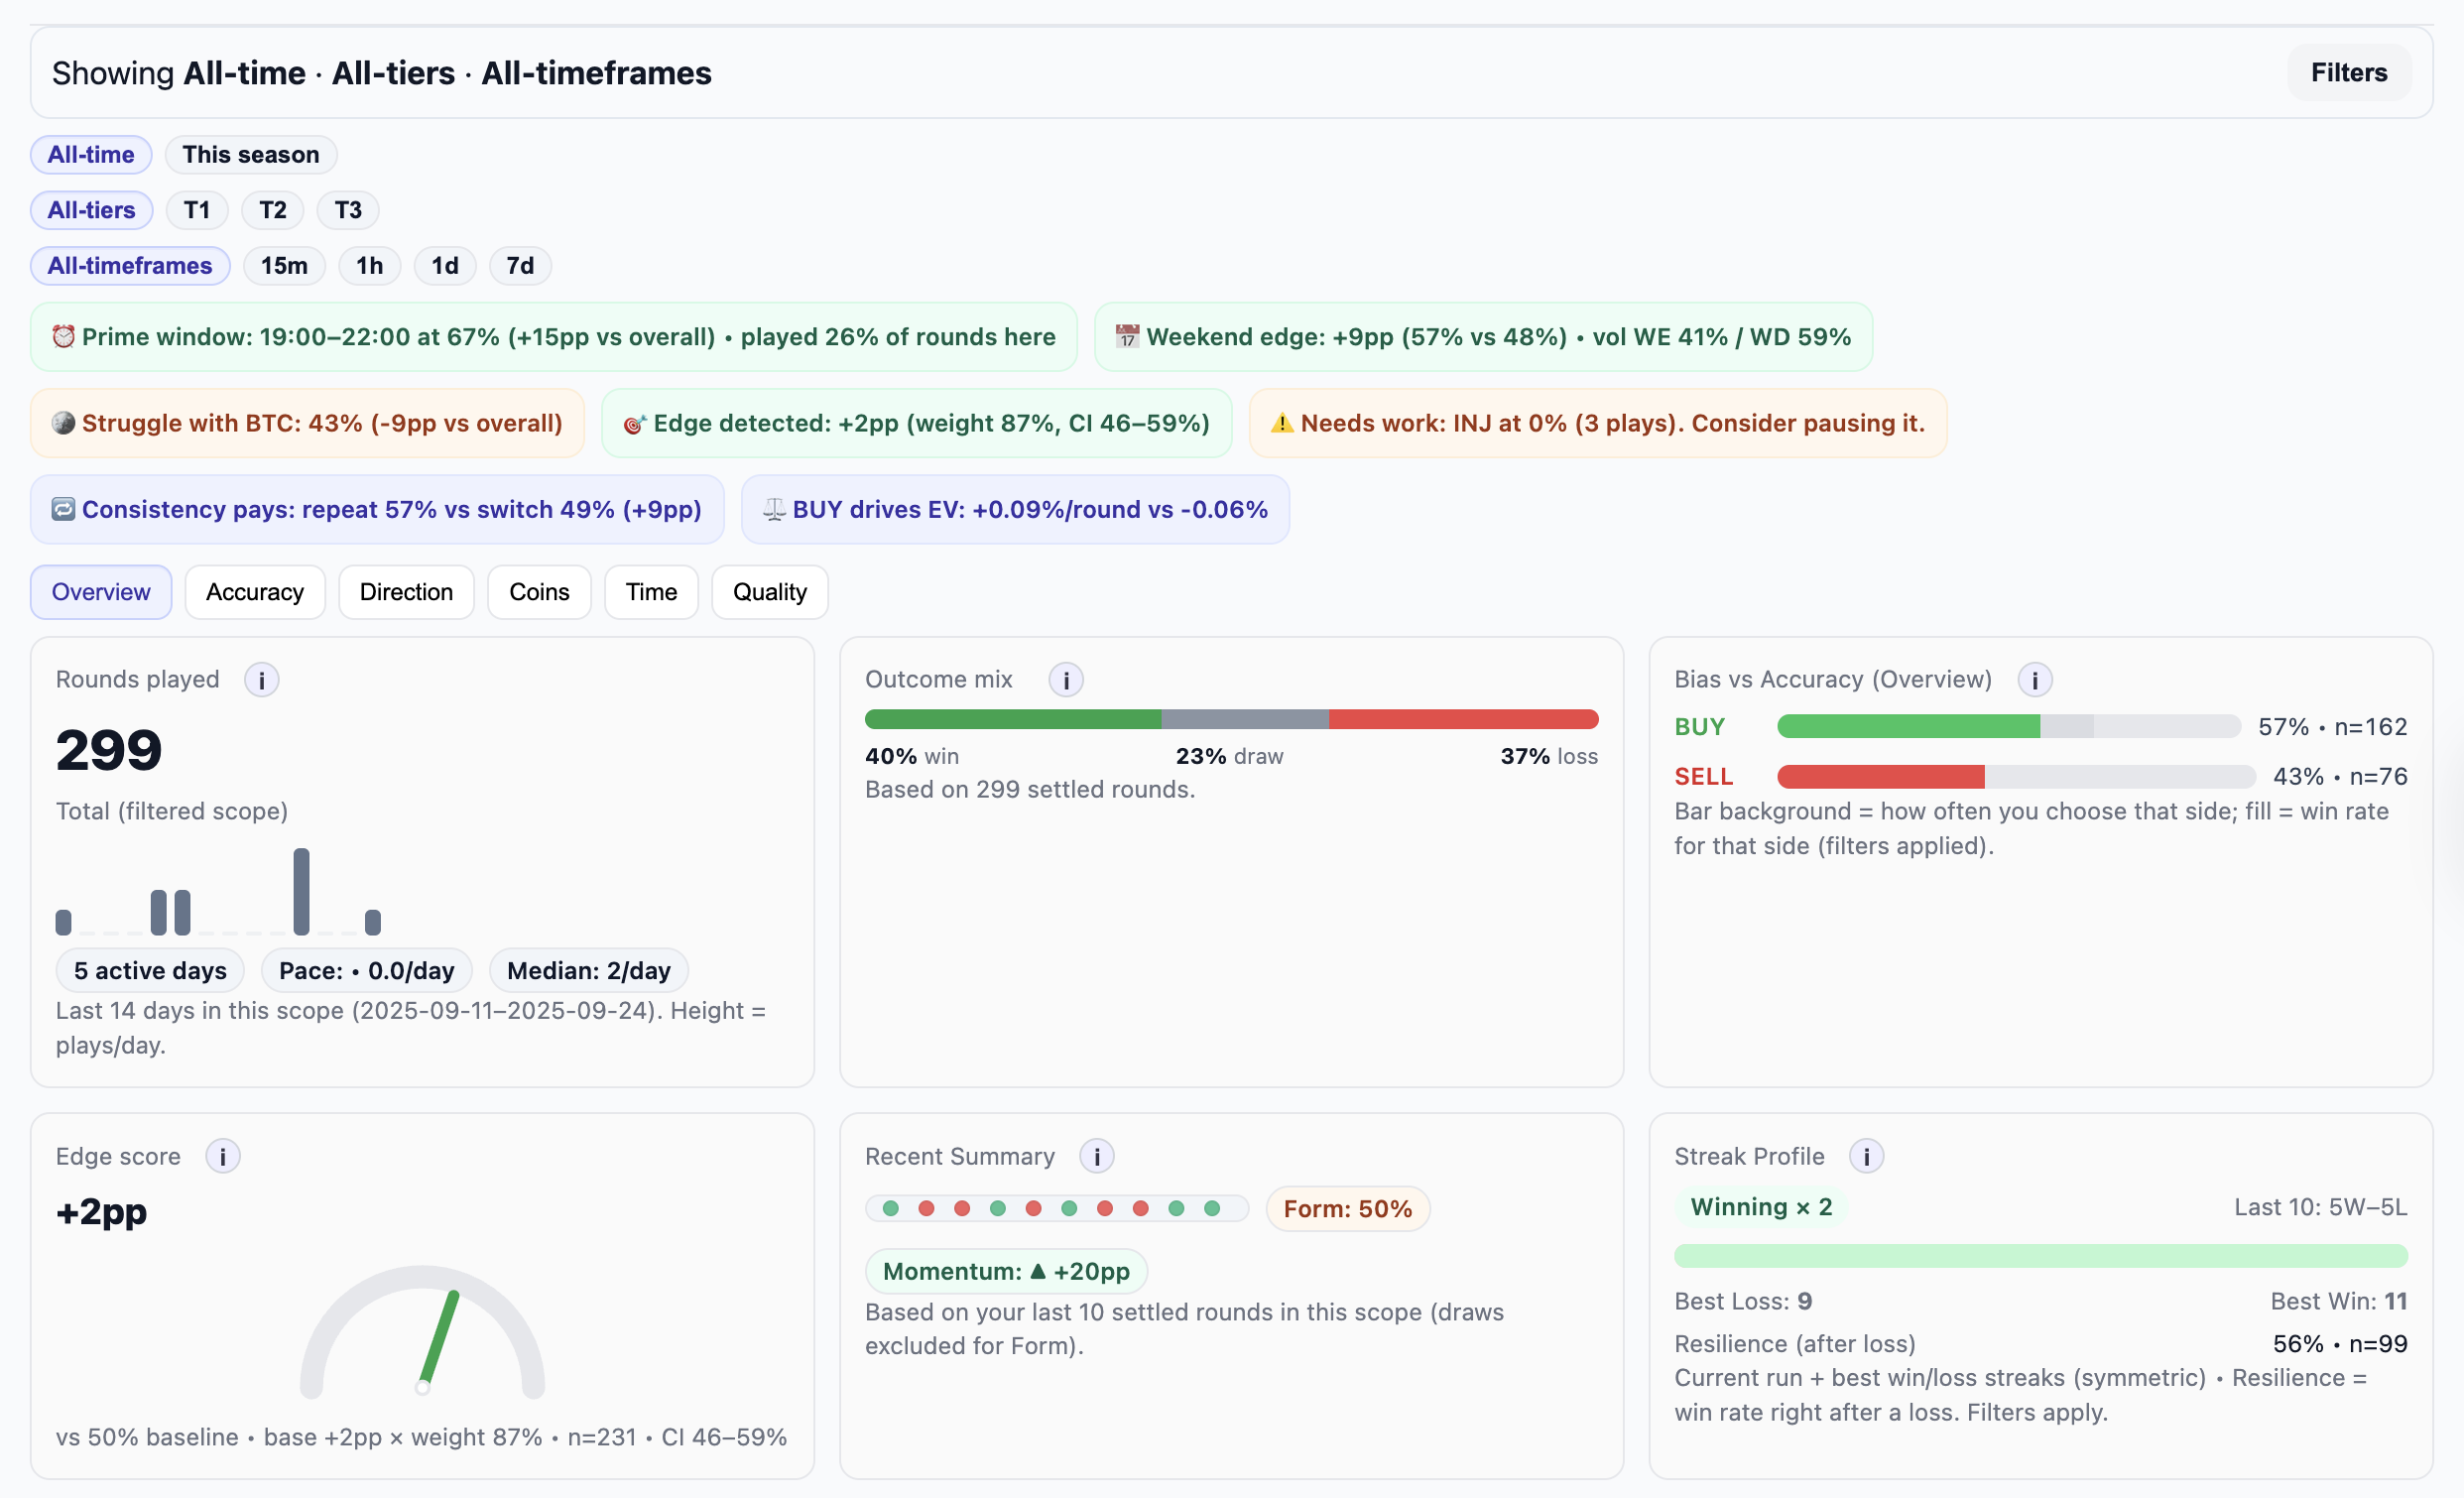Image resolution: width=2464 pixels, height=1498 pixels.
Task: Click the Weekend edge insight chip
Action: pos(1482,337)
